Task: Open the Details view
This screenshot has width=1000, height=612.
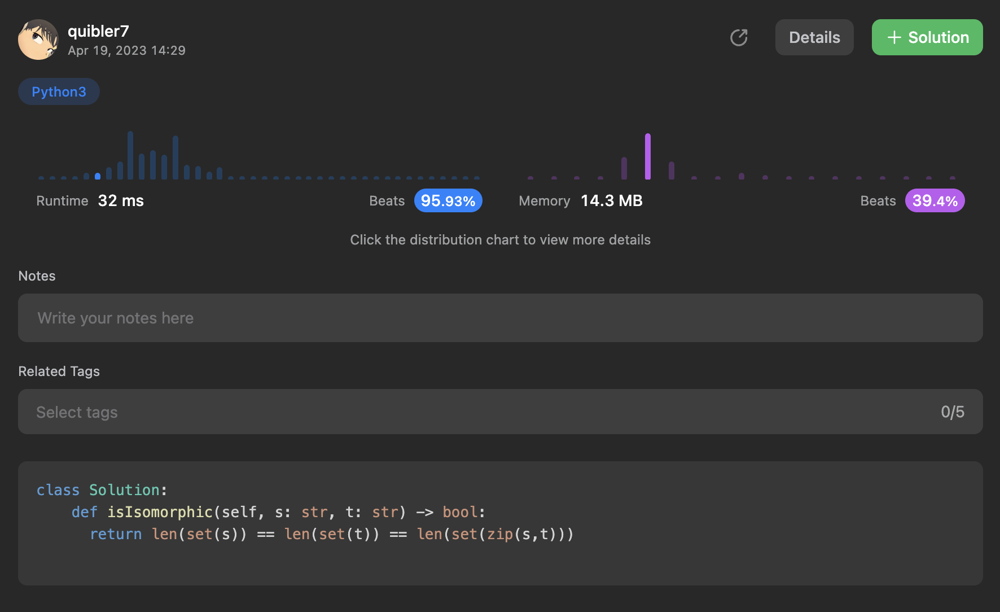Action: (x=814, y=38)
